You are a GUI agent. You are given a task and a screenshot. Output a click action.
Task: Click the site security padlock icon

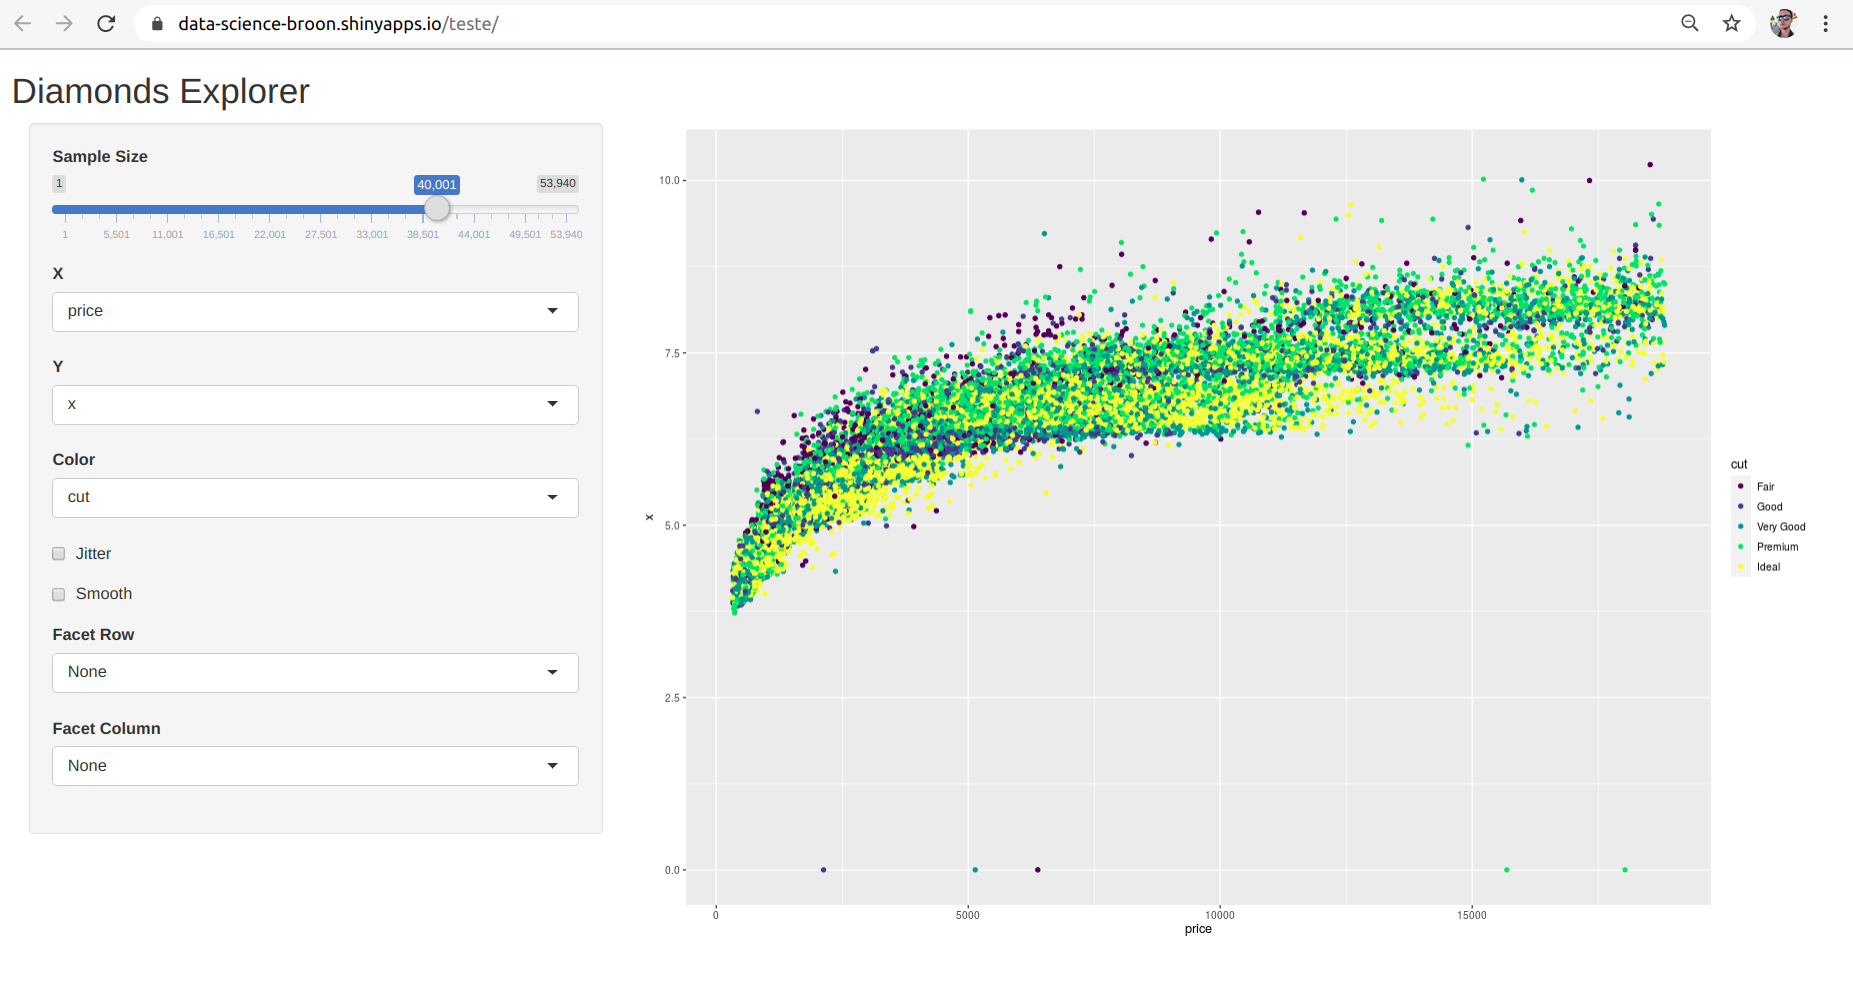[157, 24]
